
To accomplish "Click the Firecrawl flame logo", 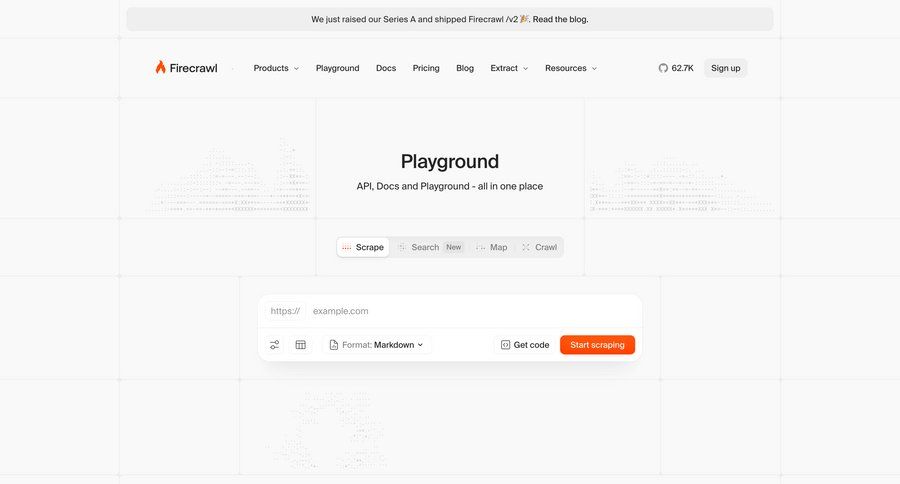I will (x=160, y=68).
